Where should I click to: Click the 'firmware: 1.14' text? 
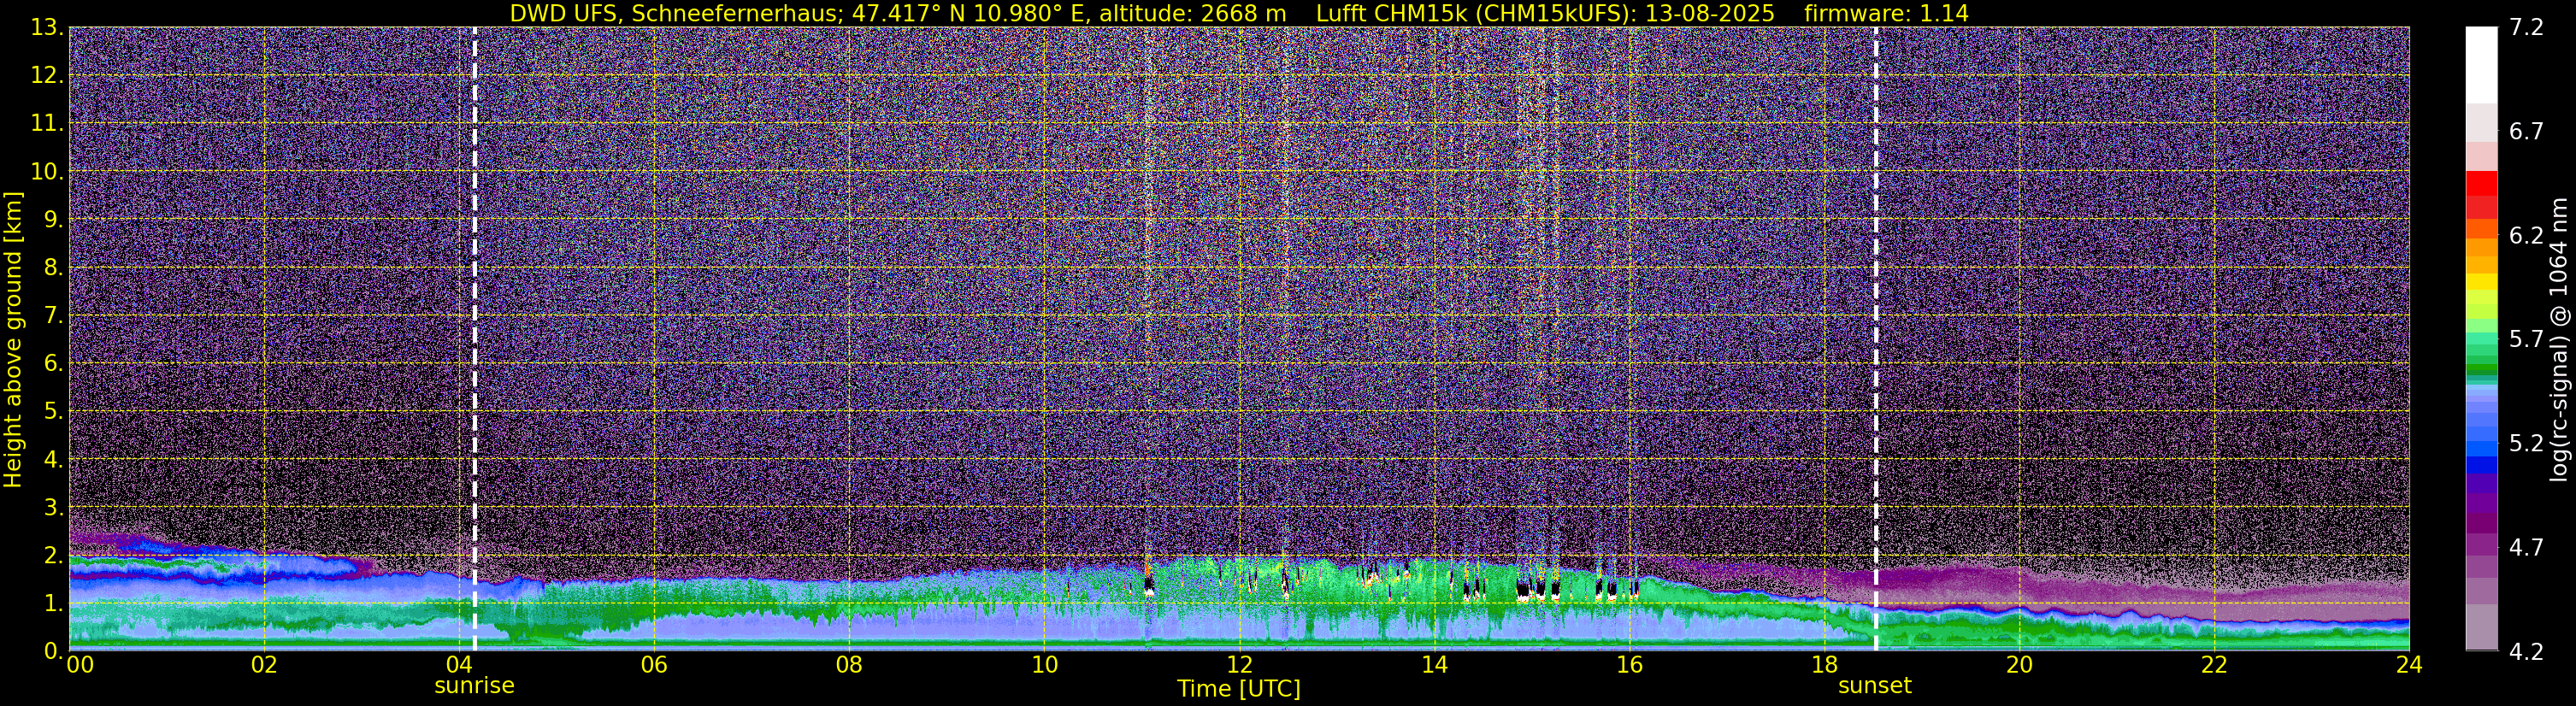(1886, 14)
